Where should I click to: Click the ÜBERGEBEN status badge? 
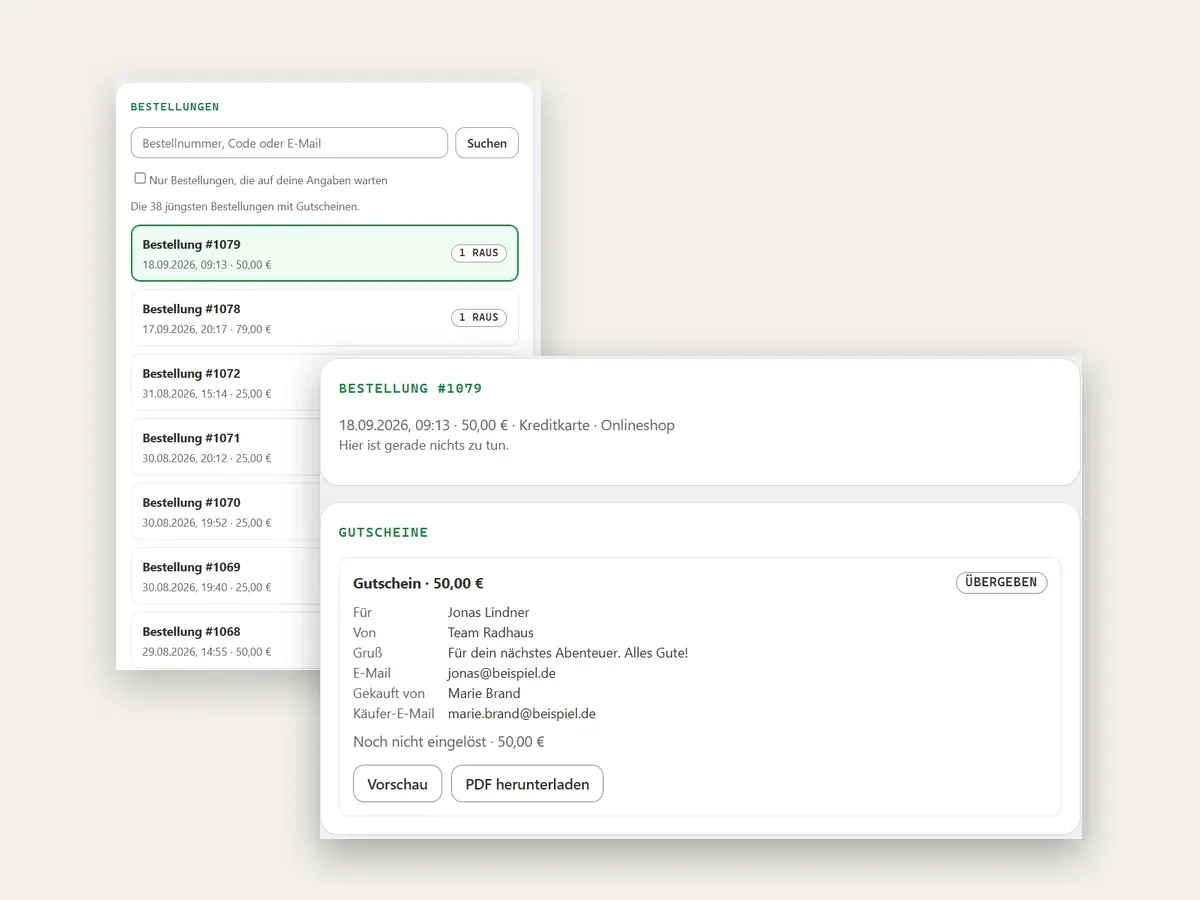(1001, 582)
